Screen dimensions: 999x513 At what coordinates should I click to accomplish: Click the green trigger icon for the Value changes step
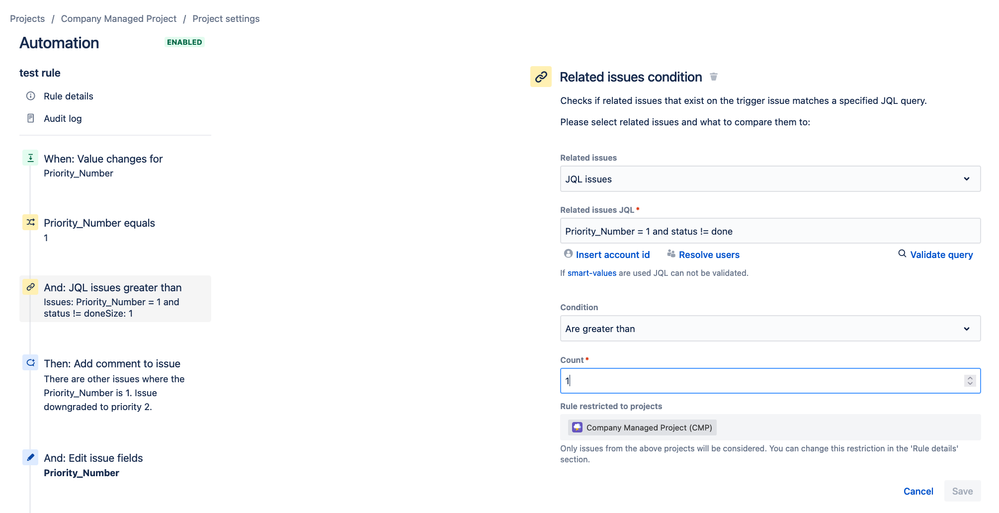point(31,158)
